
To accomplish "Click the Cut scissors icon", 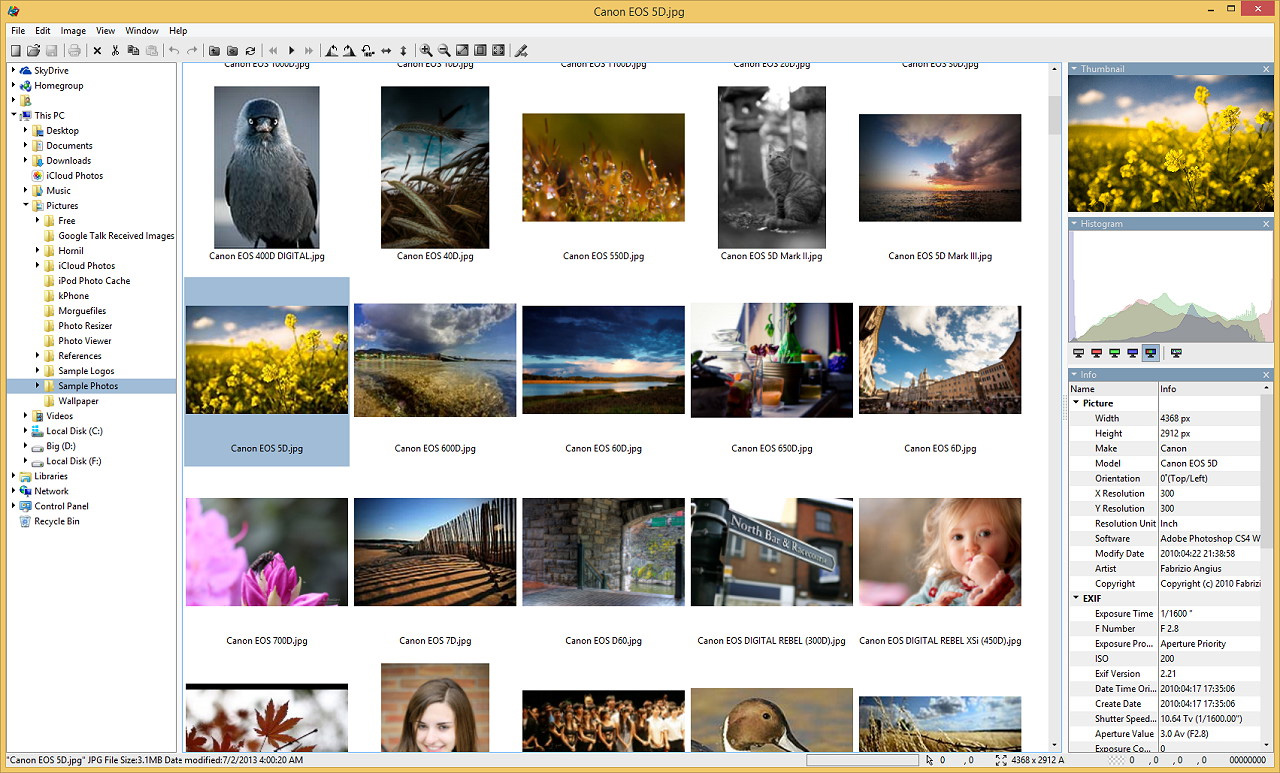I will coord(115,51).
